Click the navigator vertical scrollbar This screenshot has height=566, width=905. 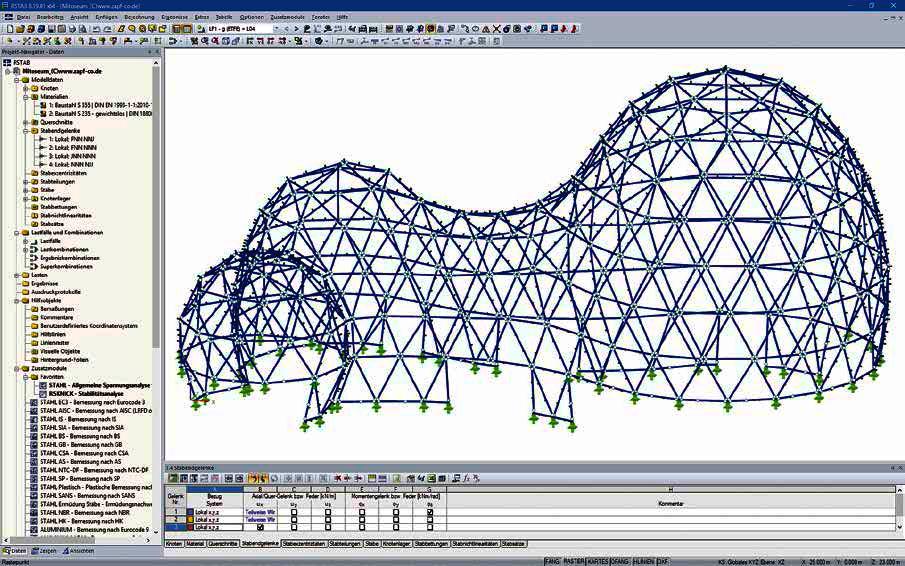(x=156, y=208)
